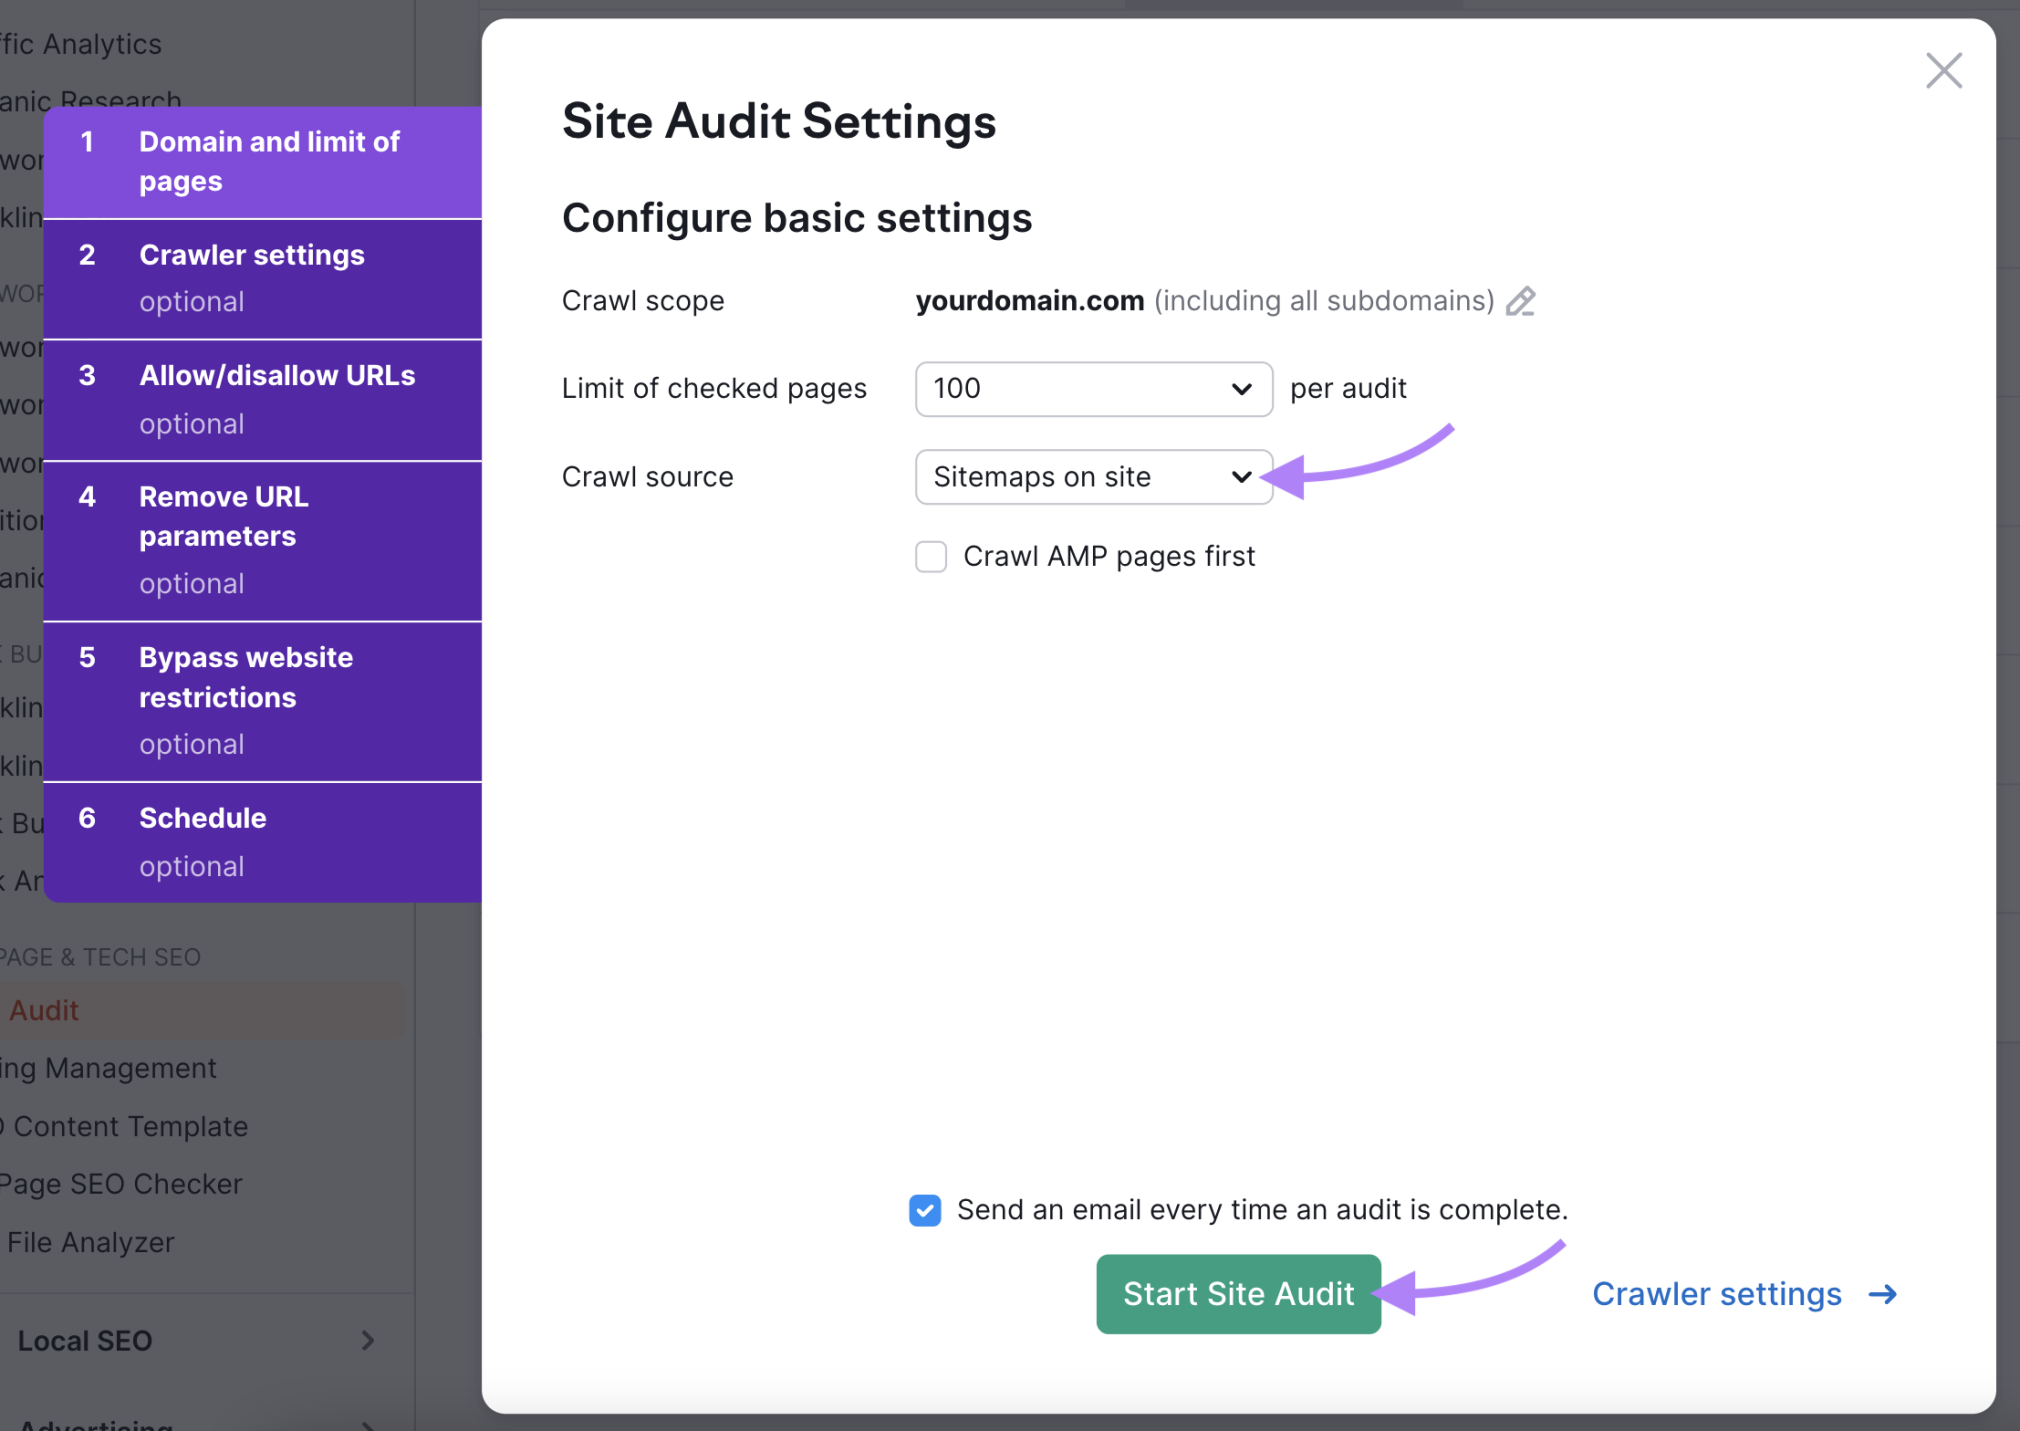
Task: Select step 5 Bypass website restrictions
Action: click(x=263, y=702)
